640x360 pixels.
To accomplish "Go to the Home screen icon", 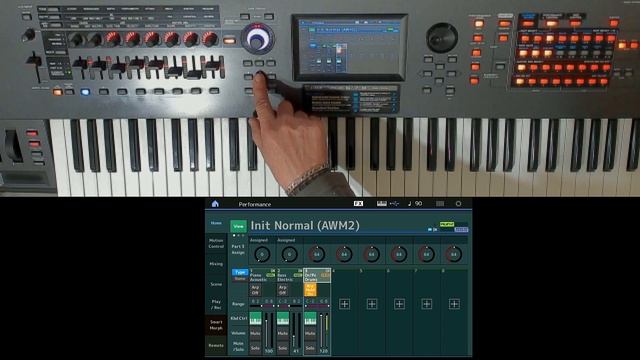I will pyautogui.click(x=215, y=204).
